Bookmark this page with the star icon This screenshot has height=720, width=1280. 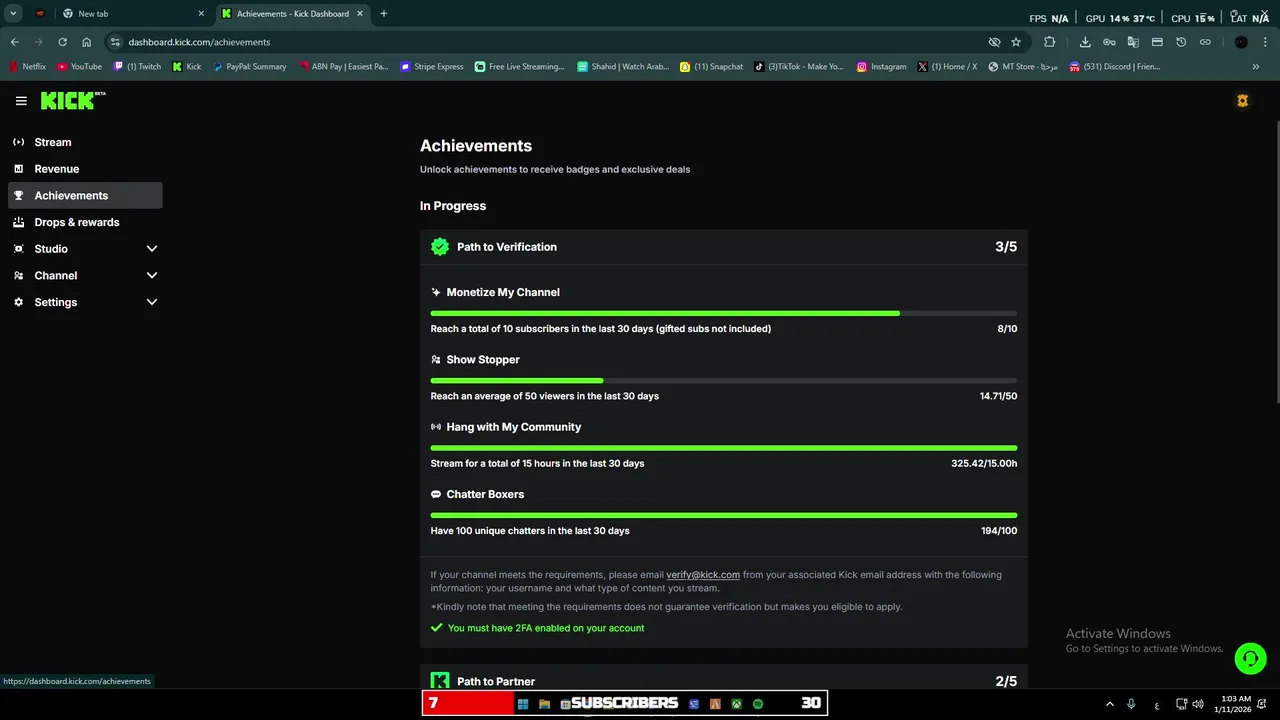coord(1016,42)
